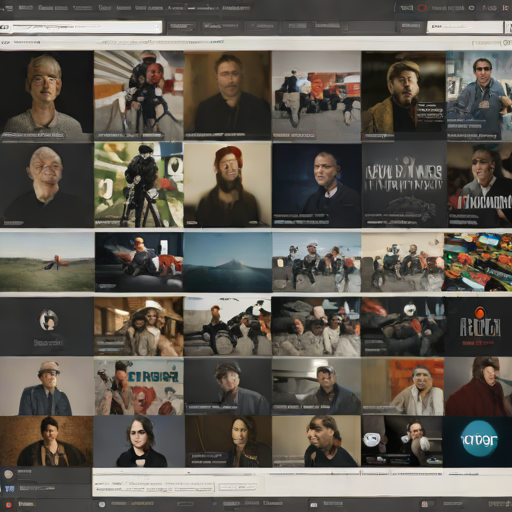Image resolution: width=512 pixels, height=512 pixels.
Task: Click the blue icon in bottom-left panel
Action: 10,489
